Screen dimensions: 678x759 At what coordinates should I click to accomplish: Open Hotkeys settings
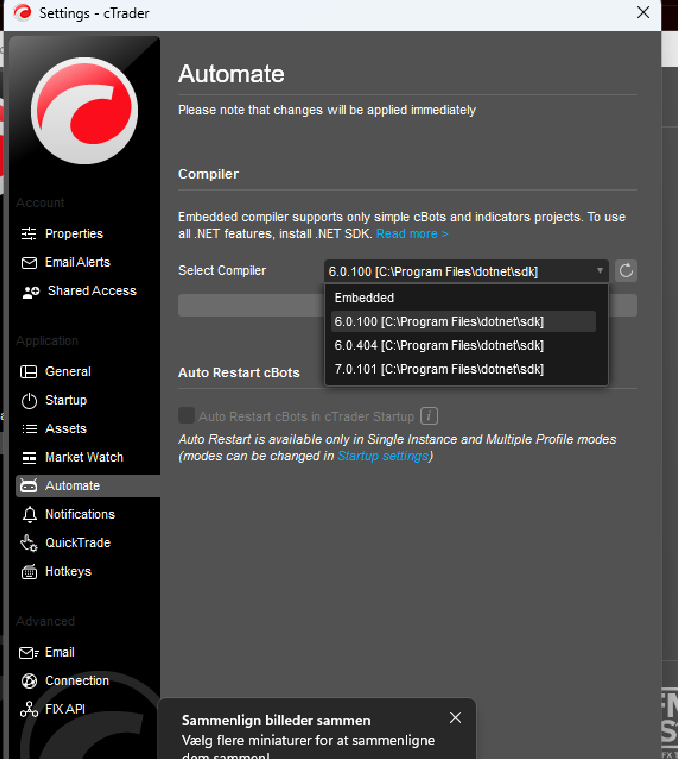click(x=68, y=572)
